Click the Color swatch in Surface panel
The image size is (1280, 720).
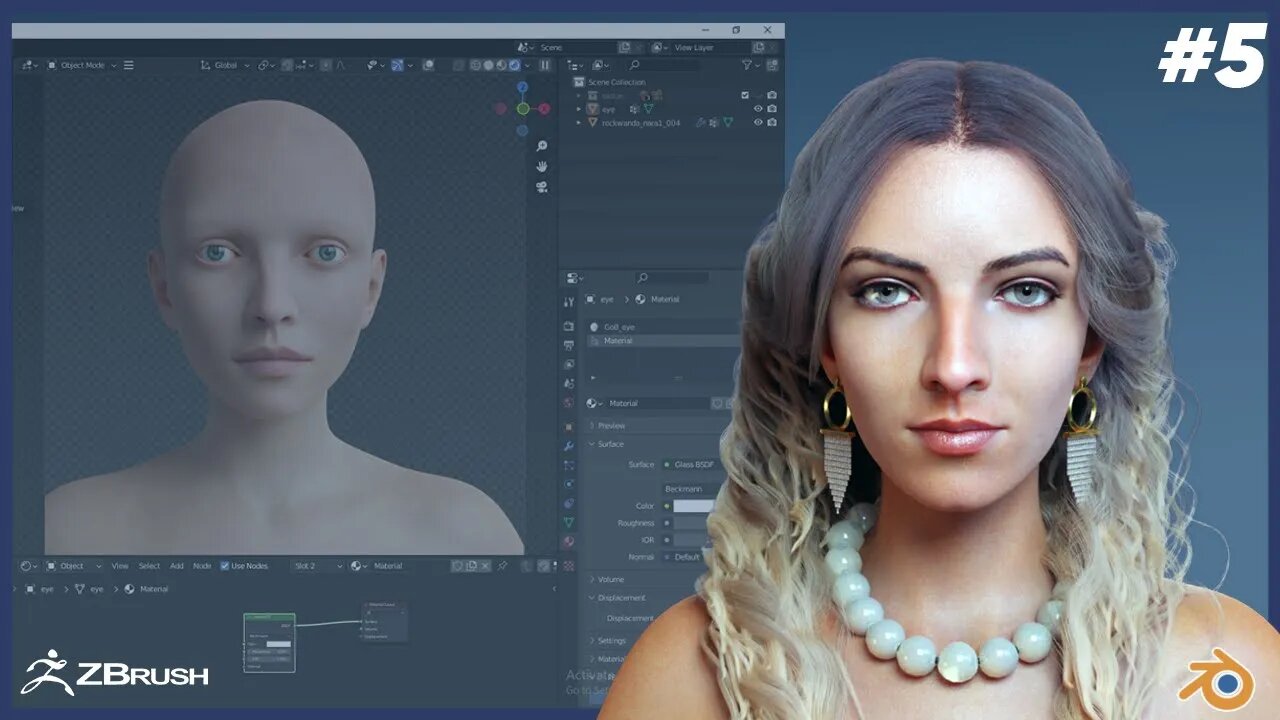(694, 506)
